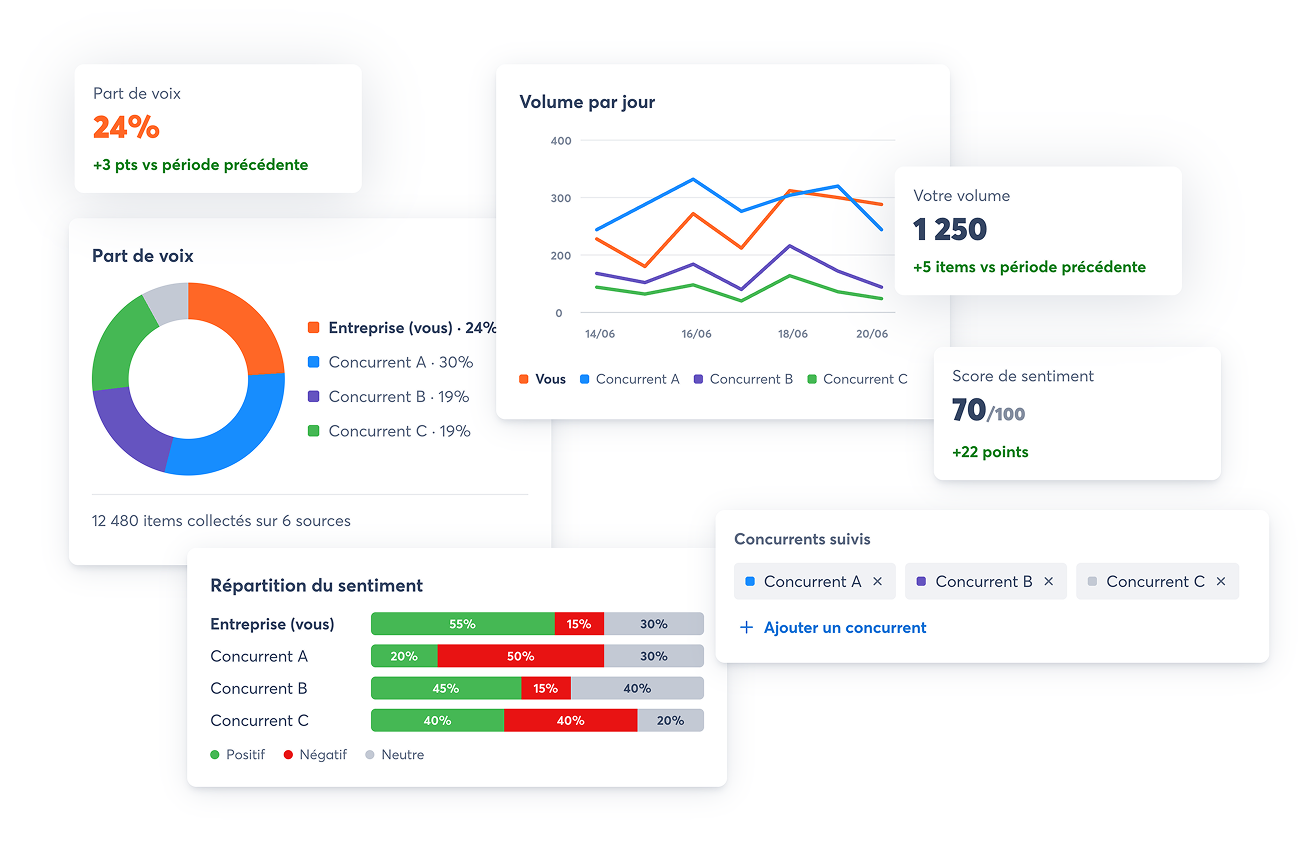Click the 55% positive bar for Entreprise (vous)

pos(462,624)
